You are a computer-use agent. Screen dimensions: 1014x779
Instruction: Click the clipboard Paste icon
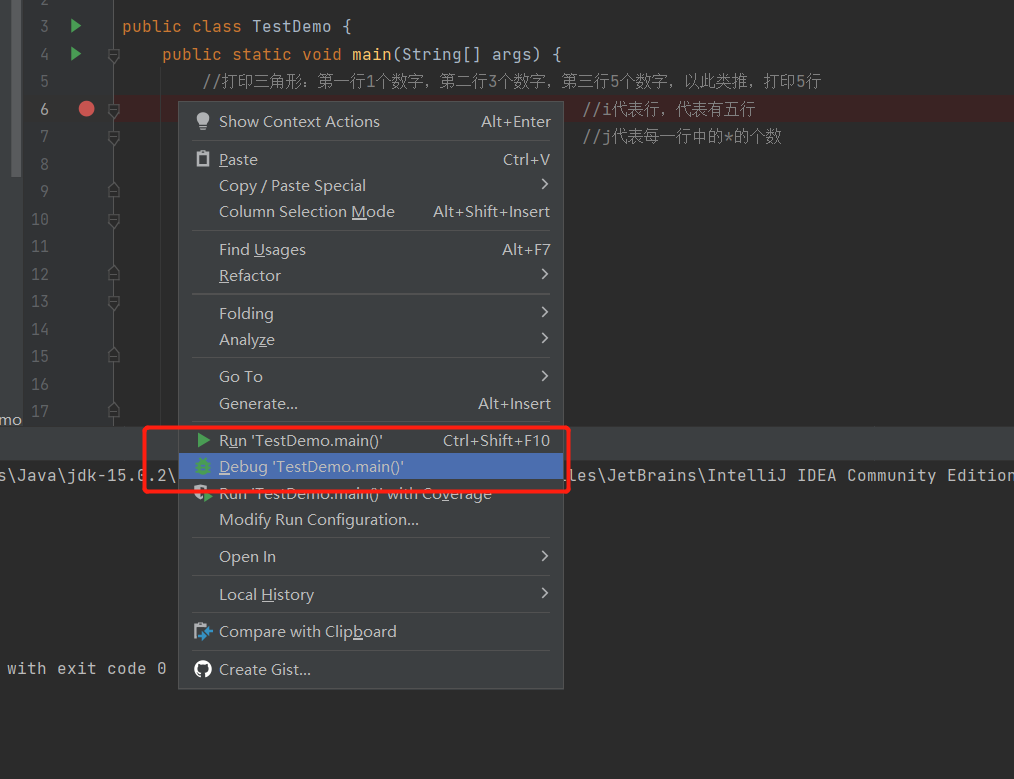[x=203, y=159]
